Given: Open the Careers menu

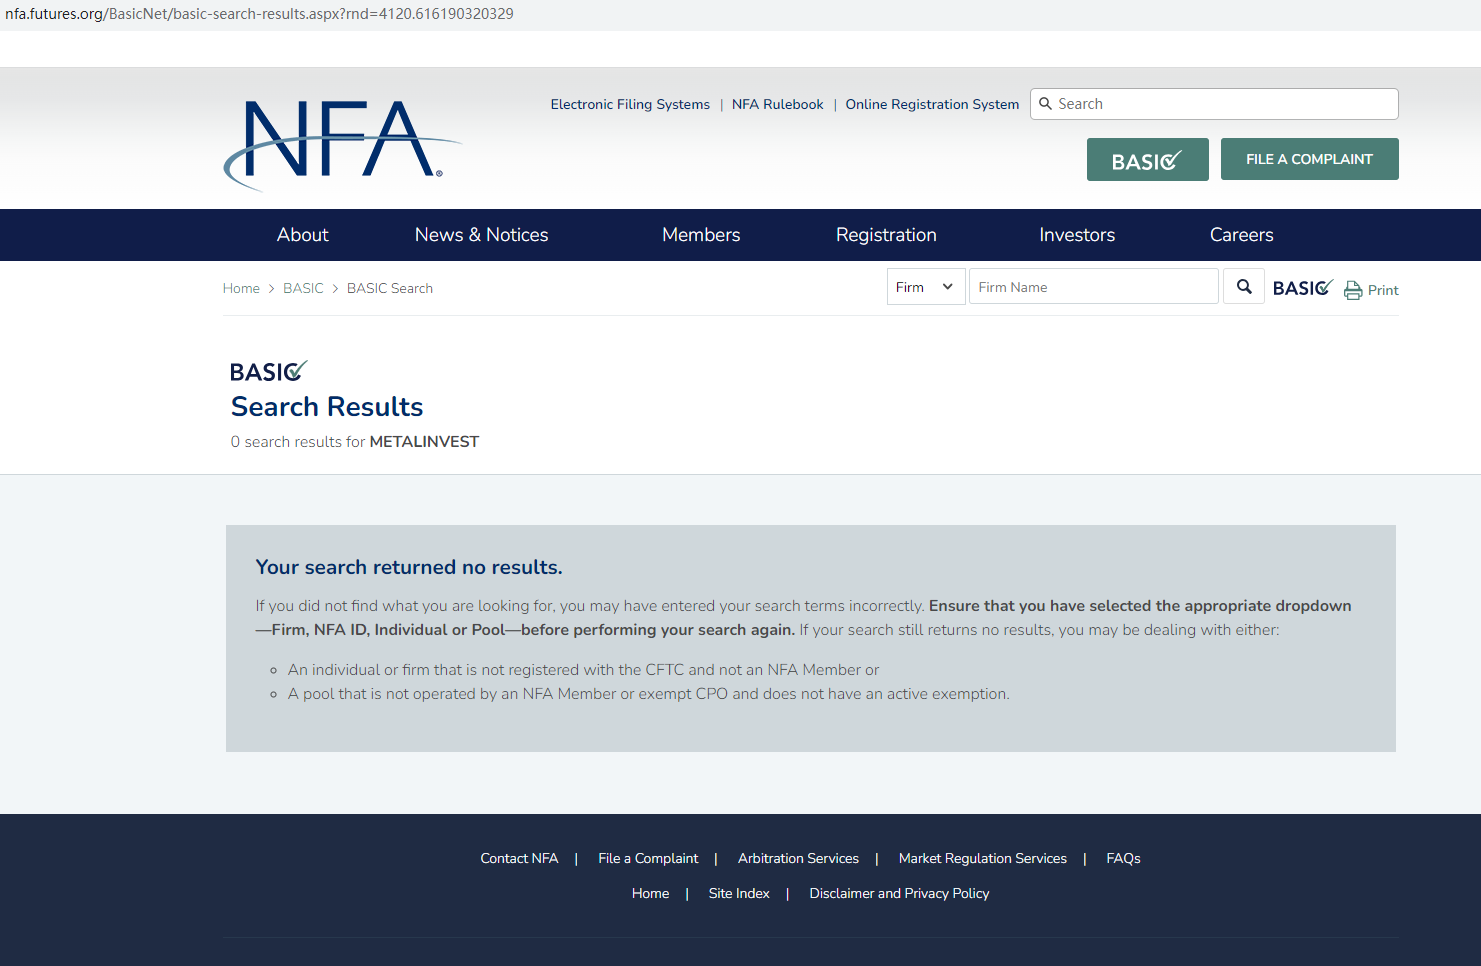Looking at the screenshot, I should click(x=1241, y=235).
